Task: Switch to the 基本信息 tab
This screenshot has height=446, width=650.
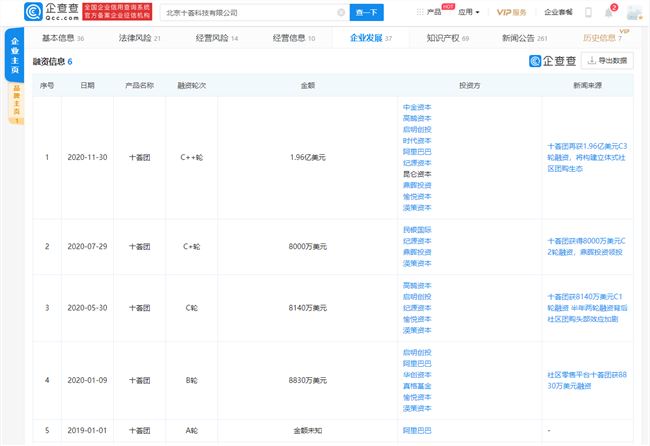Action: (63, 38)
